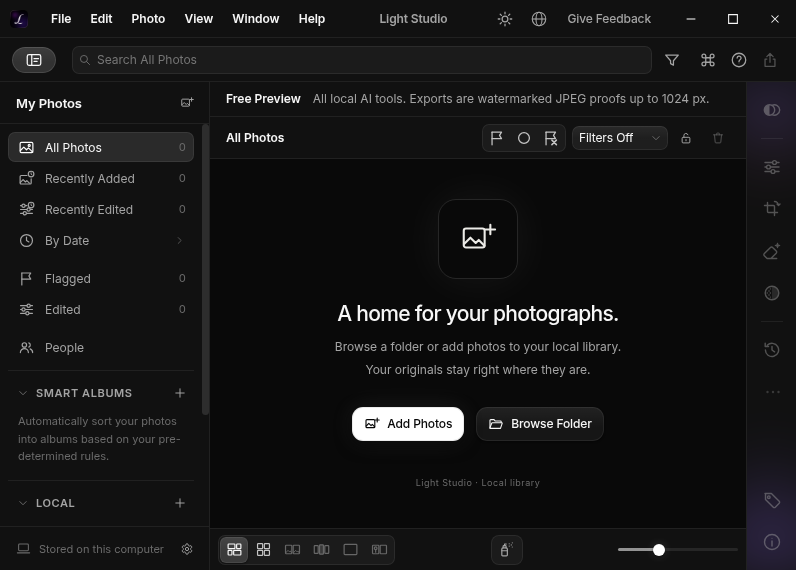This screenshot has width=796, height=570.
Task: Switch to compare view
Action: click(292, 550)
